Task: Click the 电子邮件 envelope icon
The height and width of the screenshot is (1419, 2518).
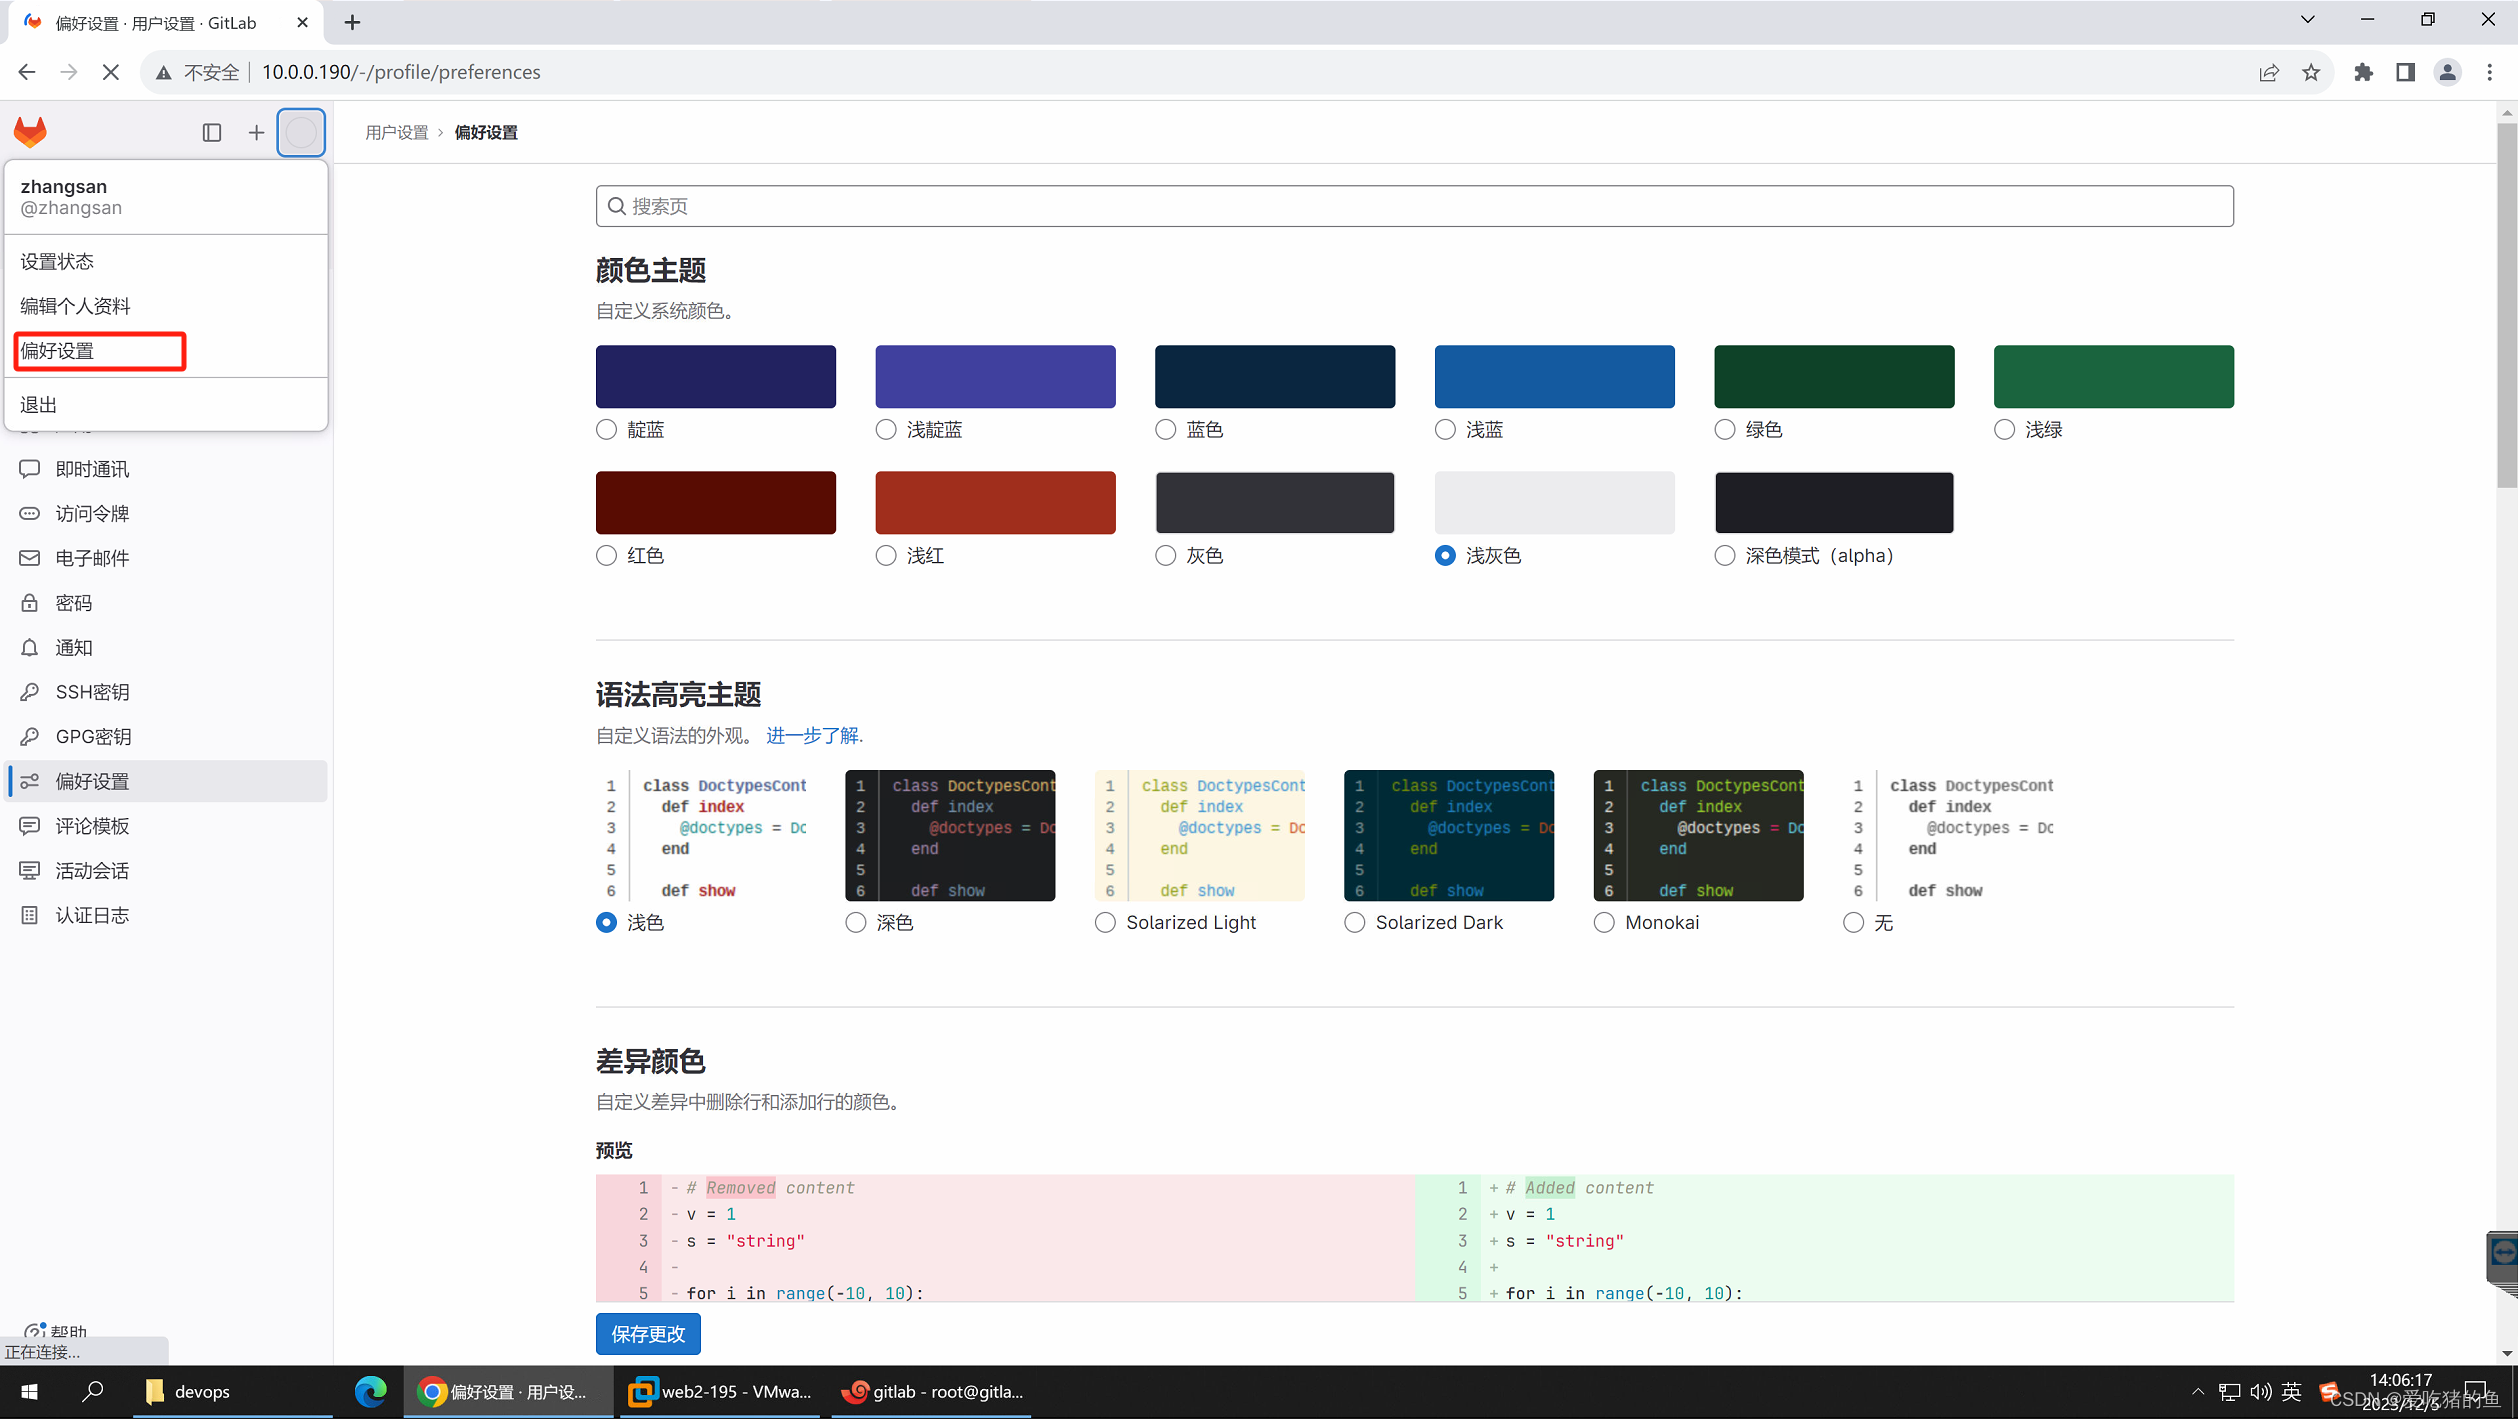Action: coord(30,558)
